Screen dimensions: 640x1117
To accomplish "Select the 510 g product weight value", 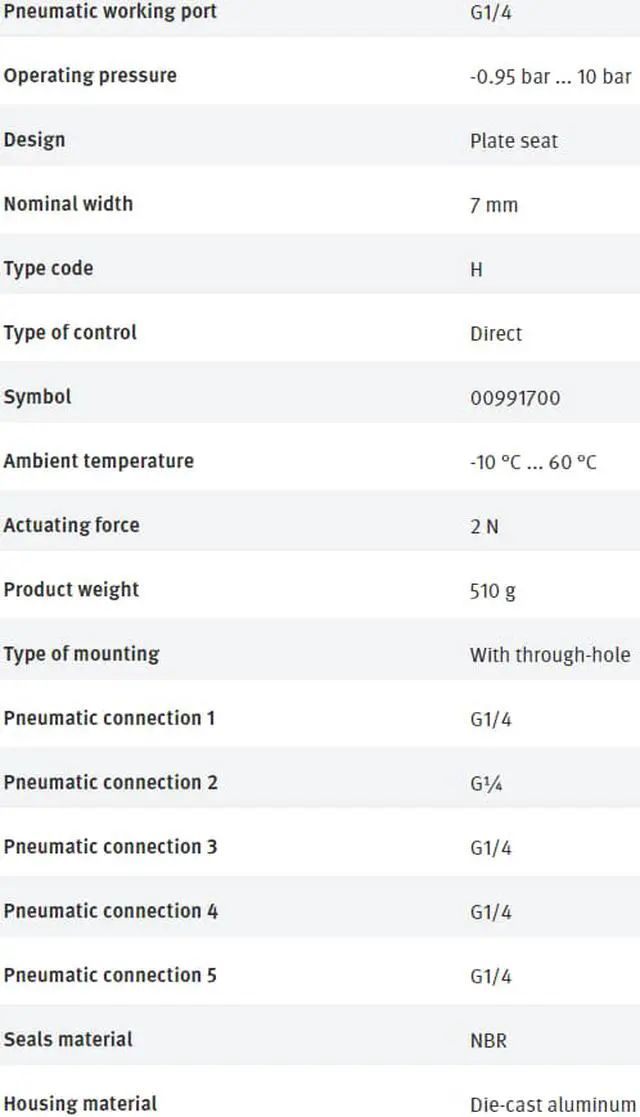I will point(493,591).
